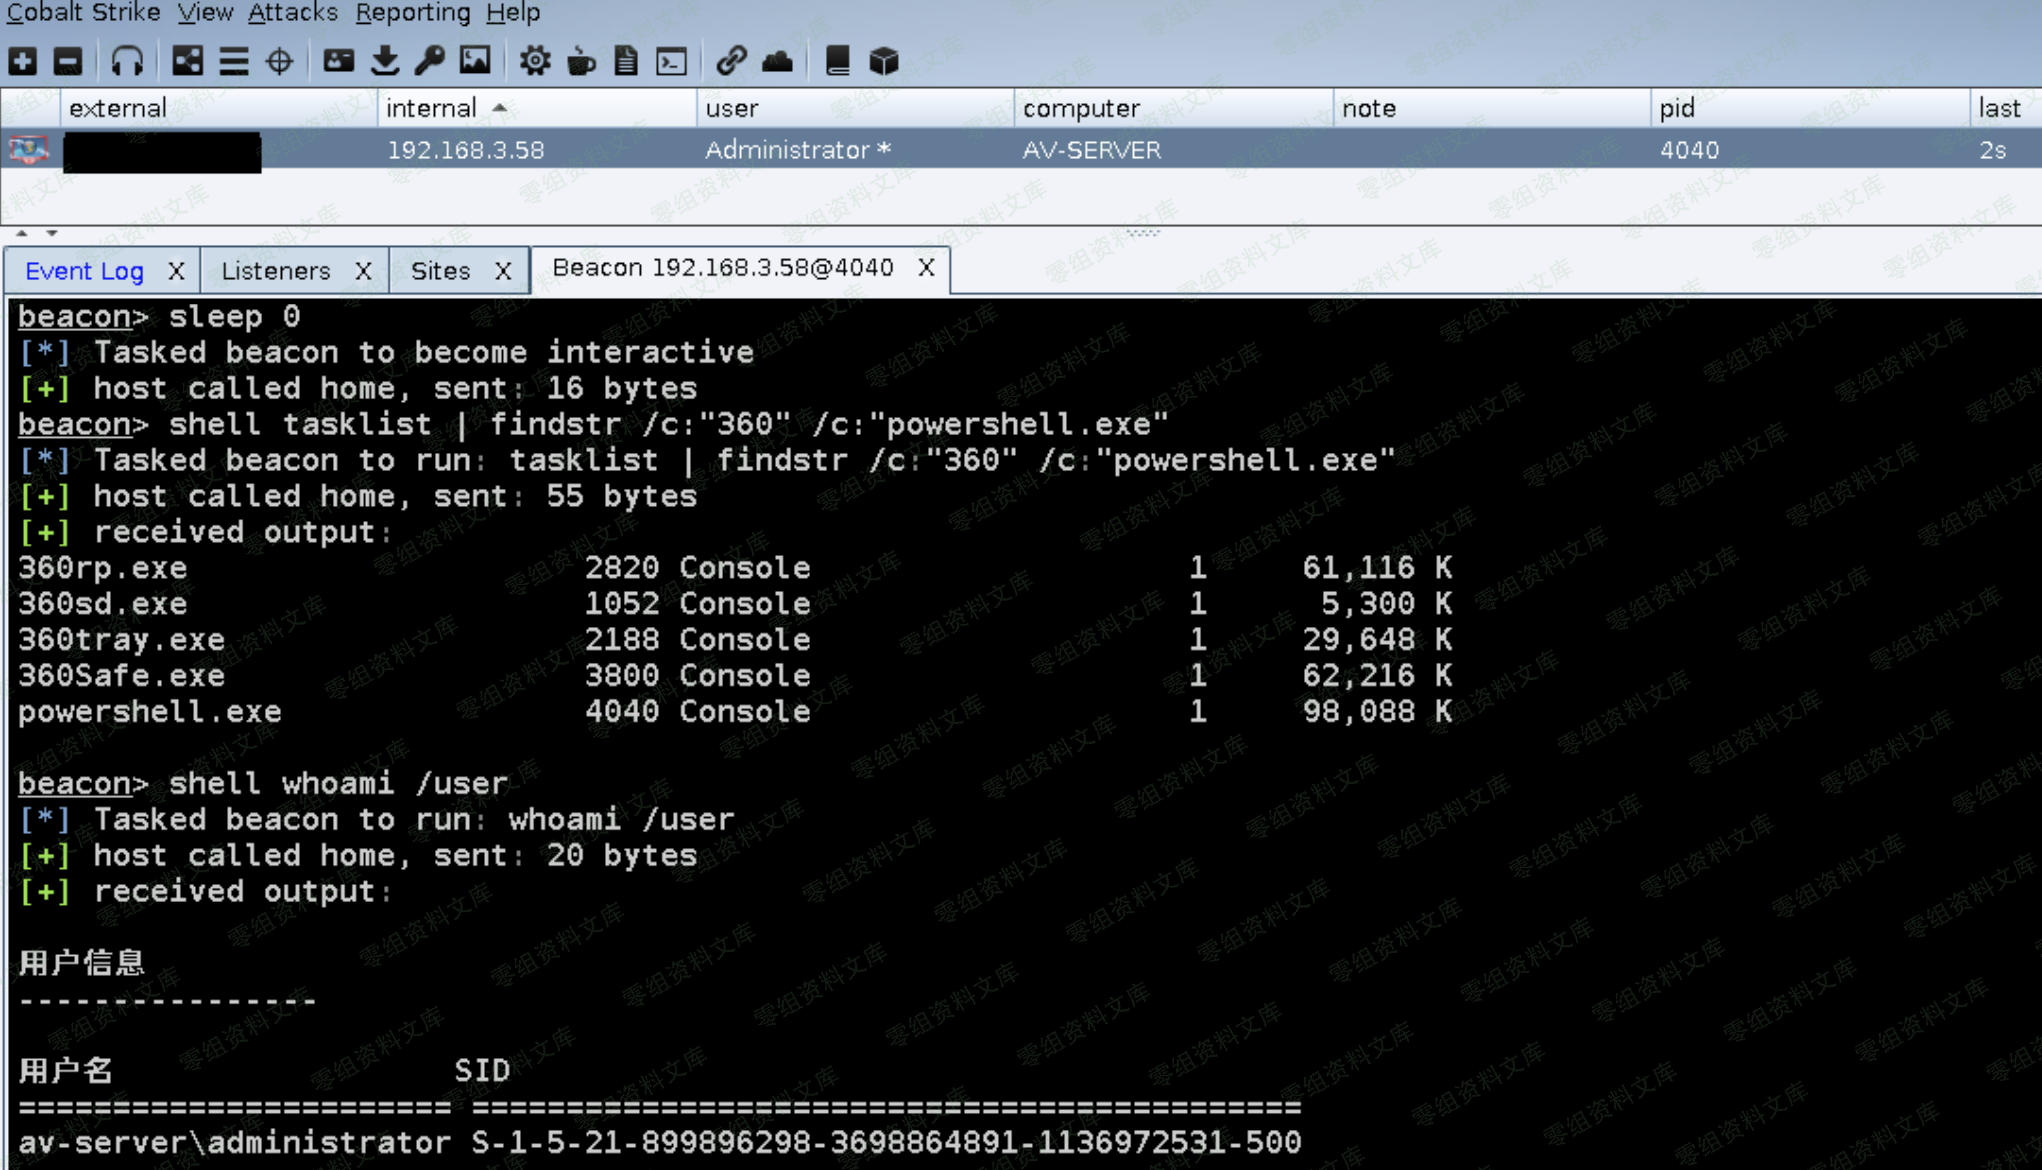Image resolution: width=2042 pixels, height=1170 pixels.
Task: Switch to the Event Log tab
Action: click(84, 271)
